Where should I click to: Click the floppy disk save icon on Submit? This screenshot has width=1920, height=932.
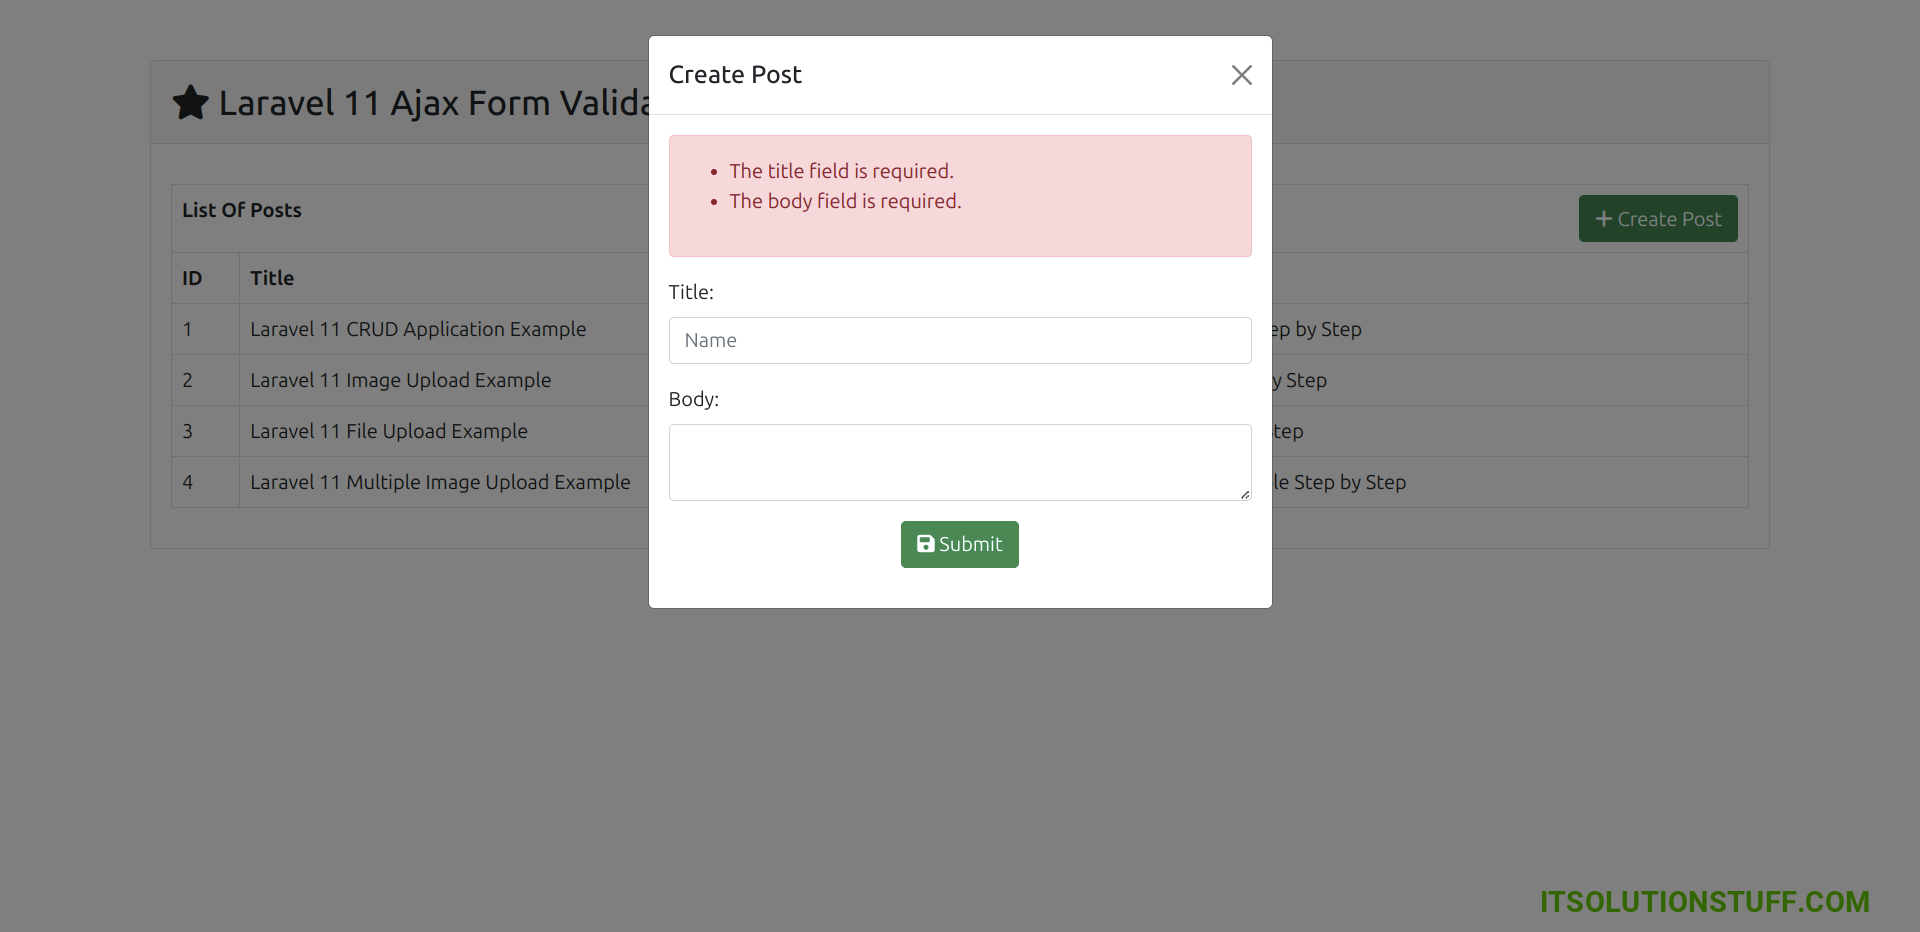point(926,544)
